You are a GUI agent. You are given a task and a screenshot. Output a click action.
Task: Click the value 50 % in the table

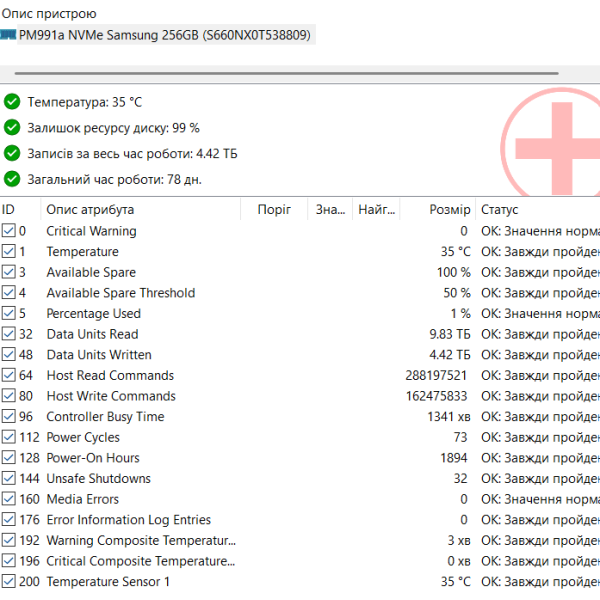coord(457,293)
